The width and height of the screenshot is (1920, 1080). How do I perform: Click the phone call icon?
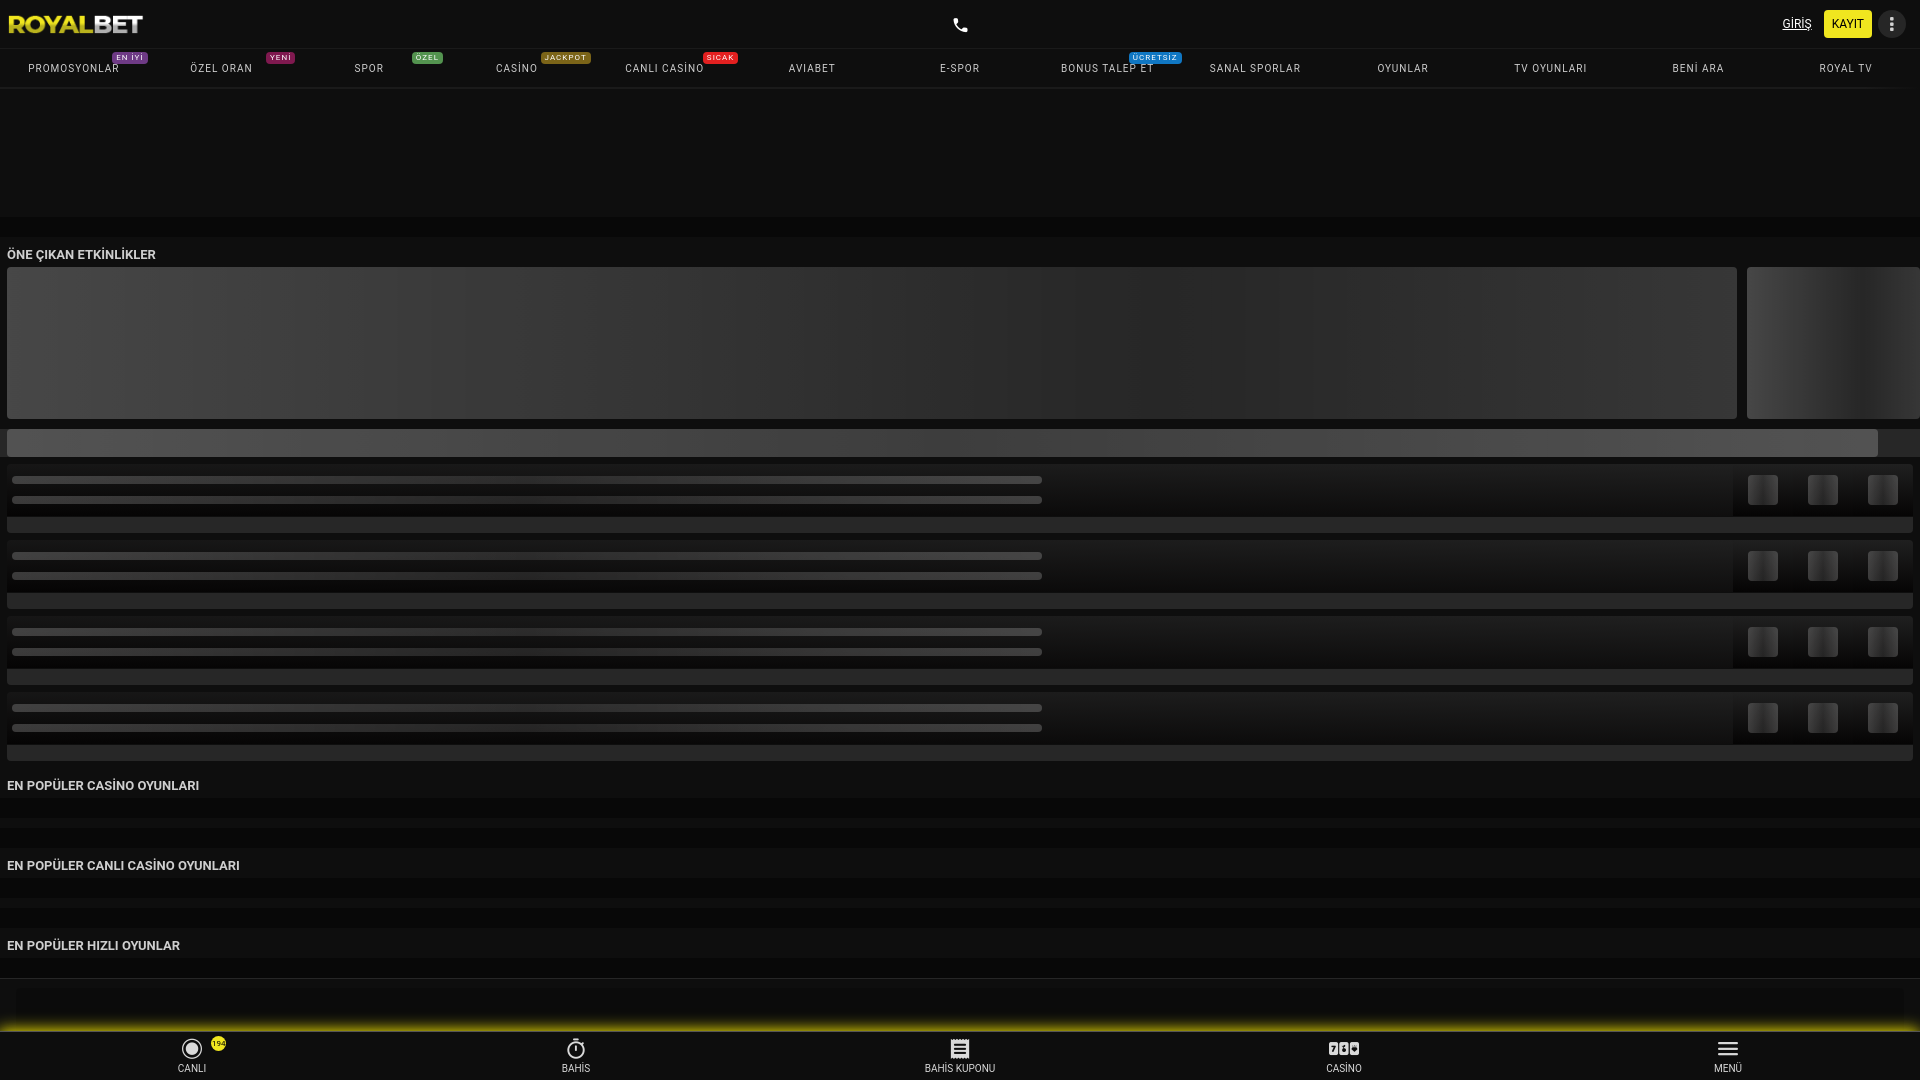(x=960, y=25)
